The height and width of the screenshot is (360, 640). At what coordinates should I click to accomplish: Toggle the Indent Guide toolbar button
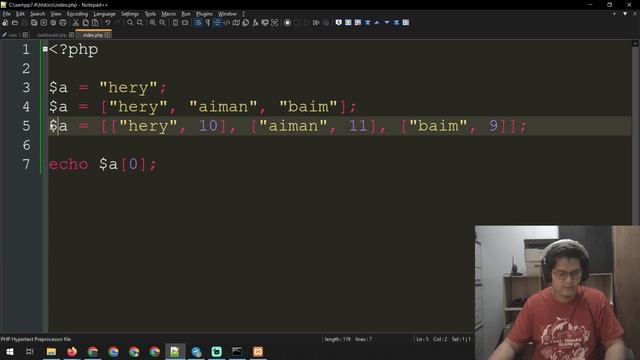point(217,23)
